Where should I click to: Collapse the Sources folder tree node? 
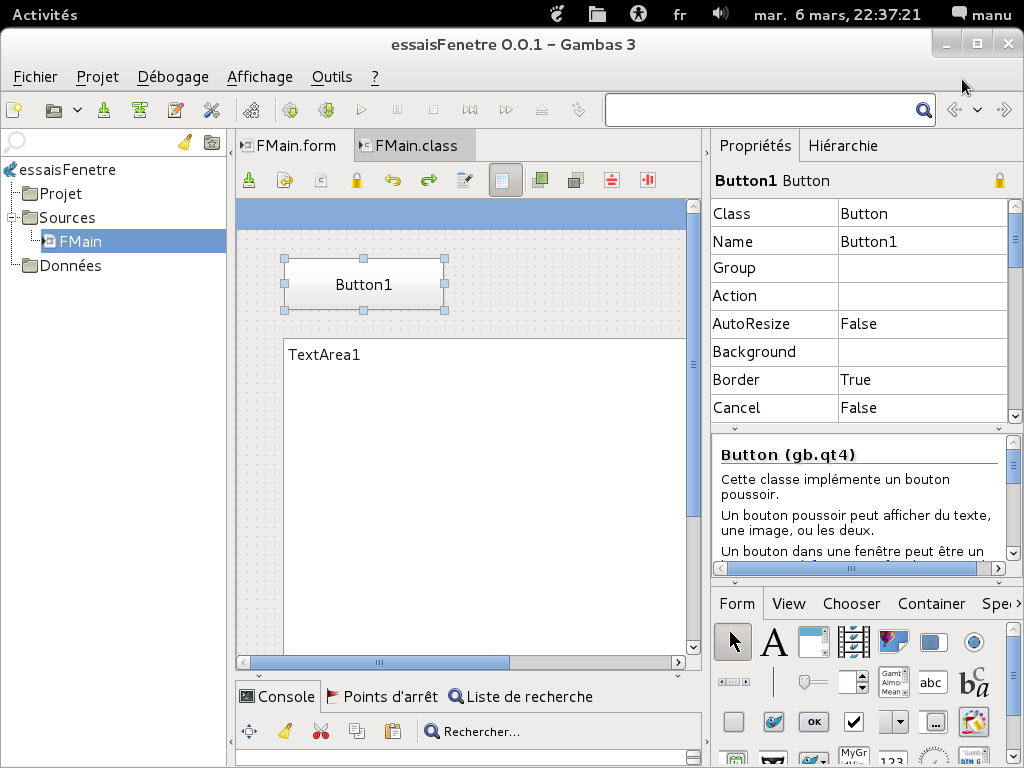[12, 217]
